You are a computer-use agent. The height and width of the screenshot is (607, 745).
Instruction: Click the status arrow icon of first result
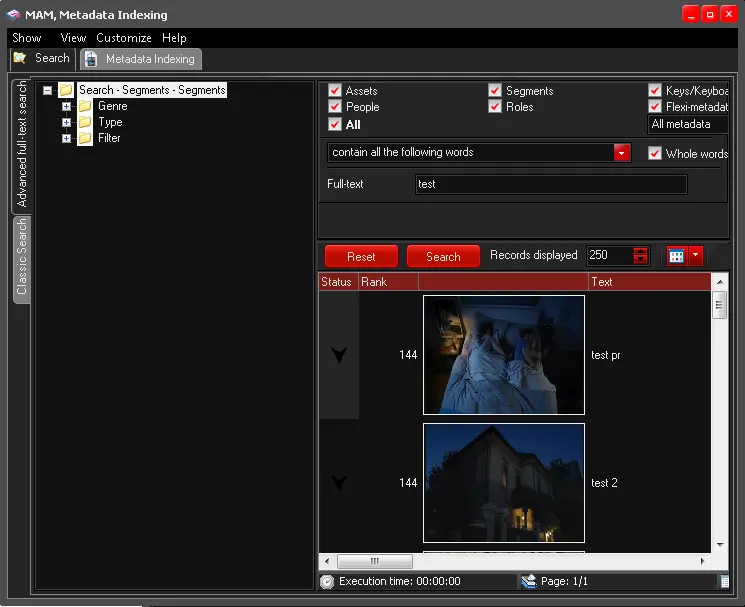[338, 355]
